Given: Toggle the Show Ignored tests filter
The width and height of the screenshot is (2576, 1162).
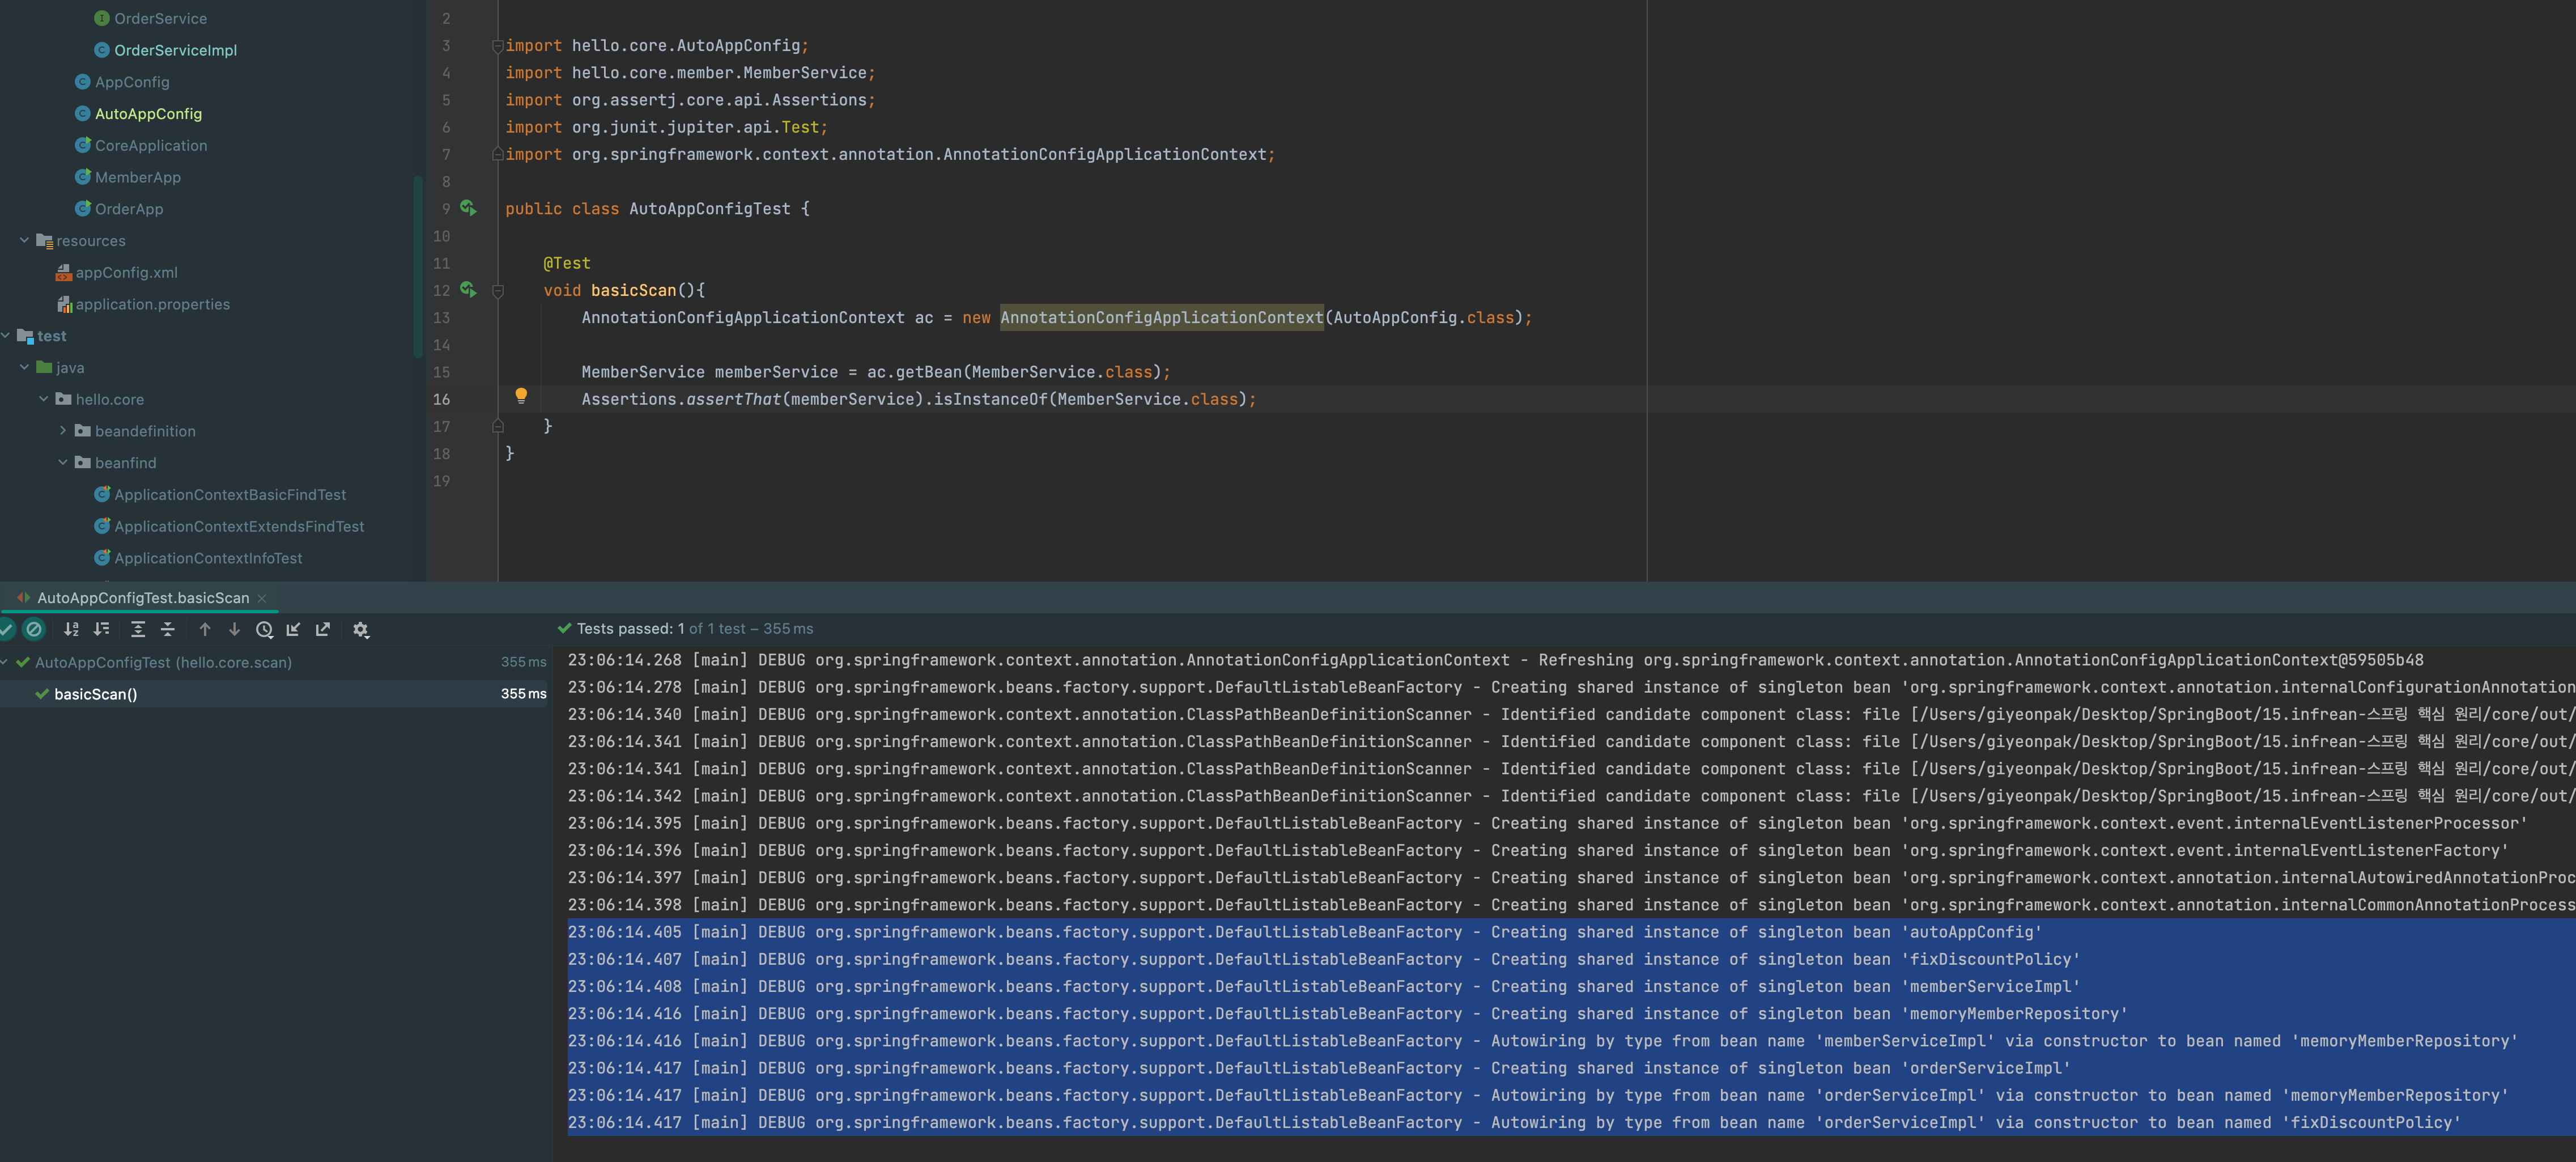Looking at the screenshot, I should pyautogui.click(x=34, y=629).
